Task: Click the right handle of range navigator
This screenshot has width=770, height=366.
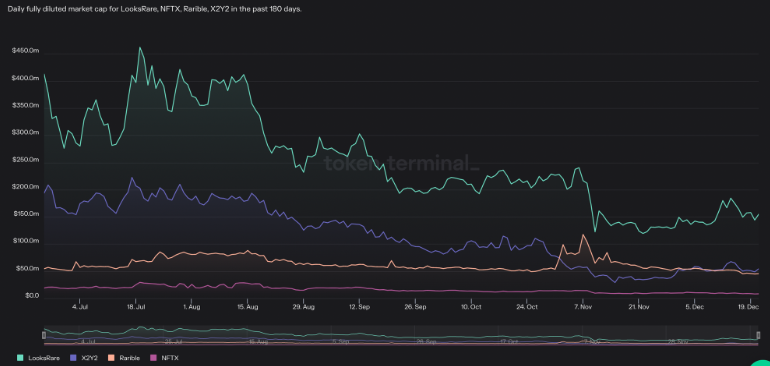Action: coord(759,335)
